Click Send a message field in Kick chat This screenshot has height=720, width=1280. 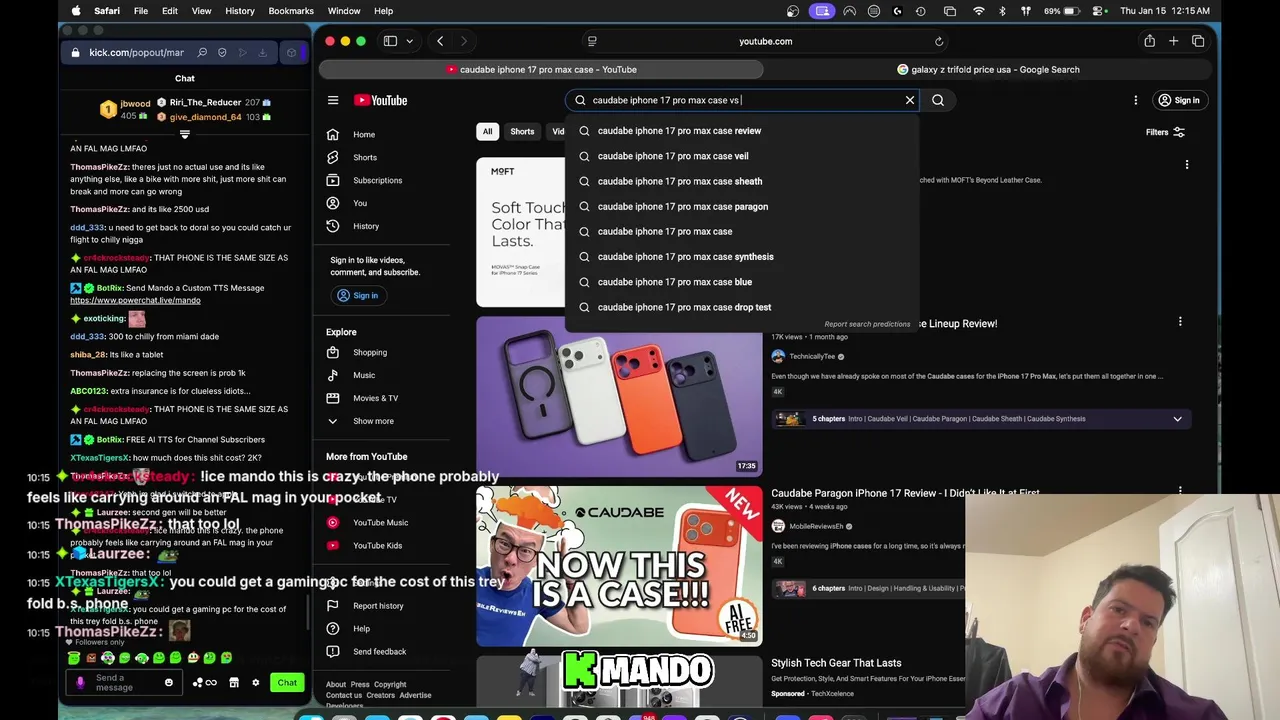click(125, 683)
